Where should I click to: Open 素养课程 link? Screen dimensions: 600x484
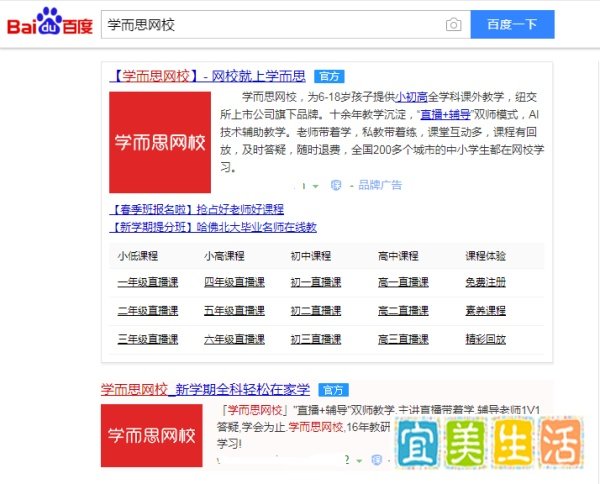coord(486,311)
